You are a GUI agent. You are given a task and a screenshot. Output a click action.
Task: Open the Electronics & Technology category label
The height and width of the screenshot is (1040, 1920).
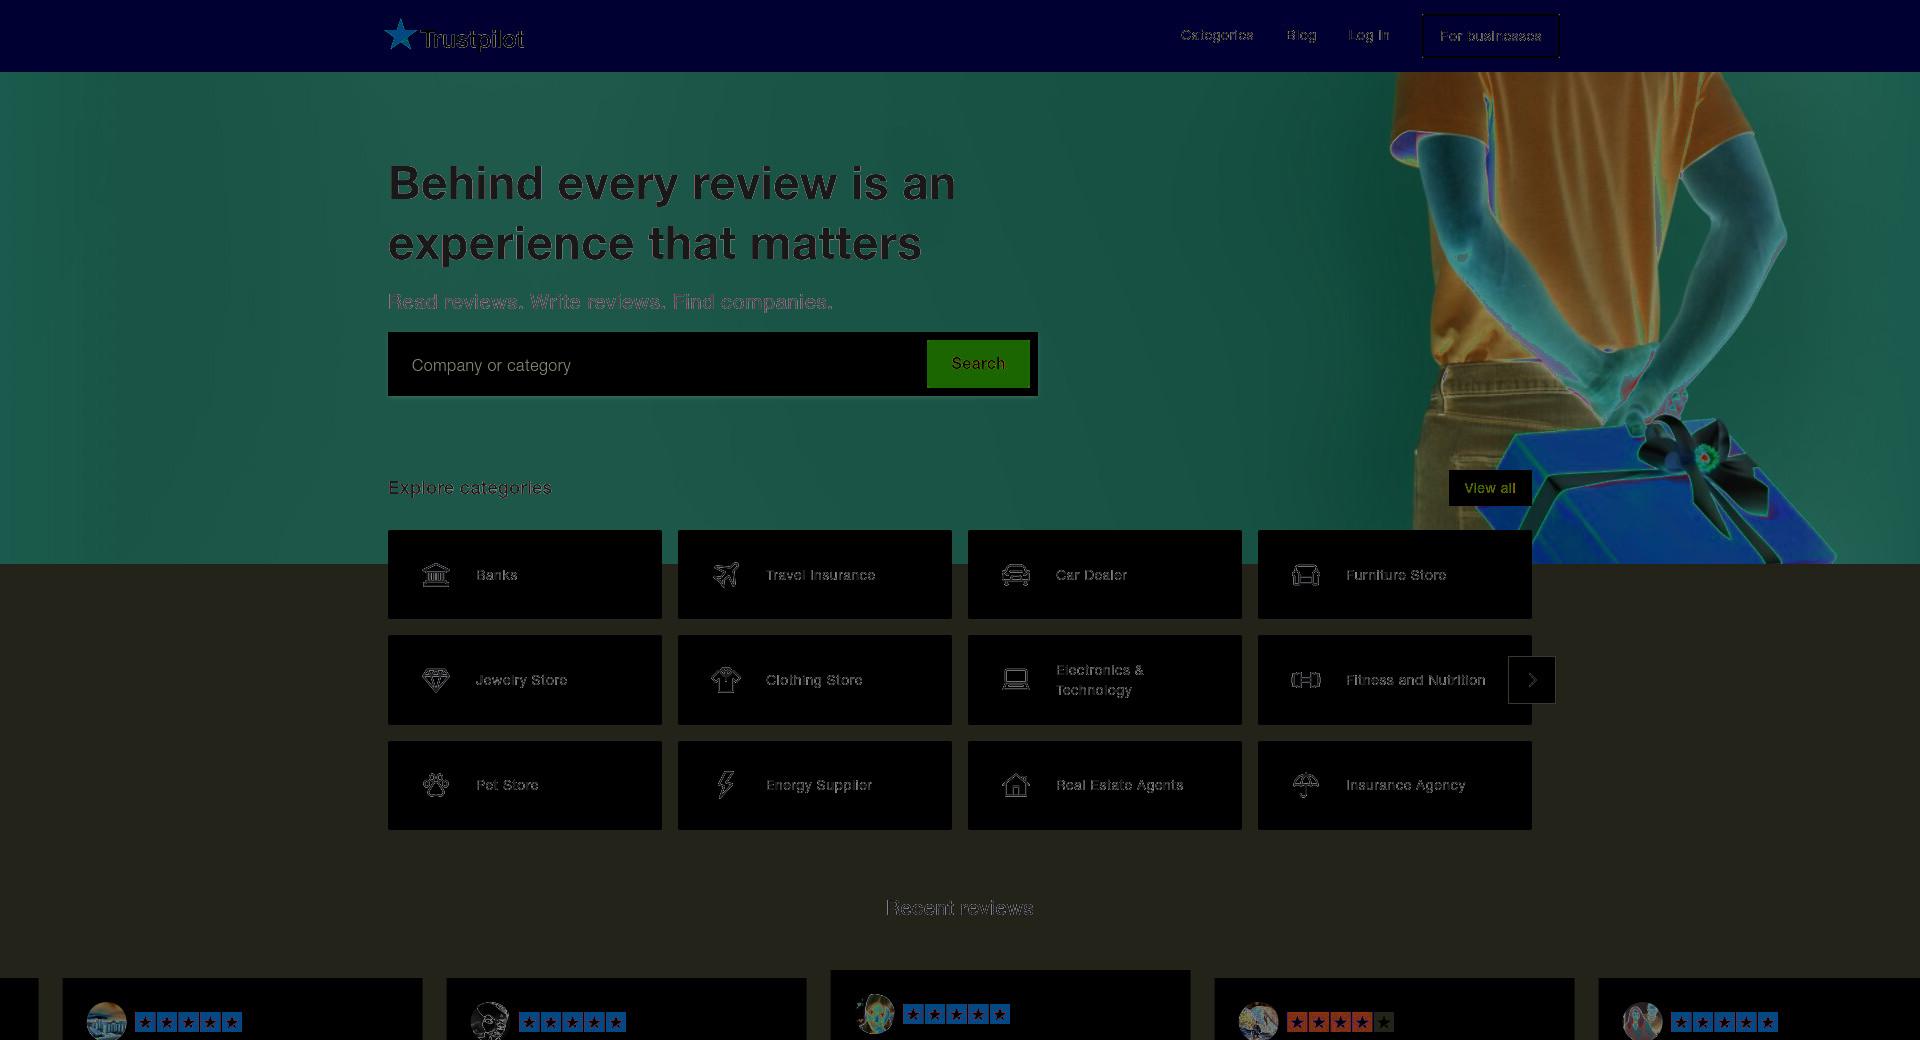click(1100, 680)
